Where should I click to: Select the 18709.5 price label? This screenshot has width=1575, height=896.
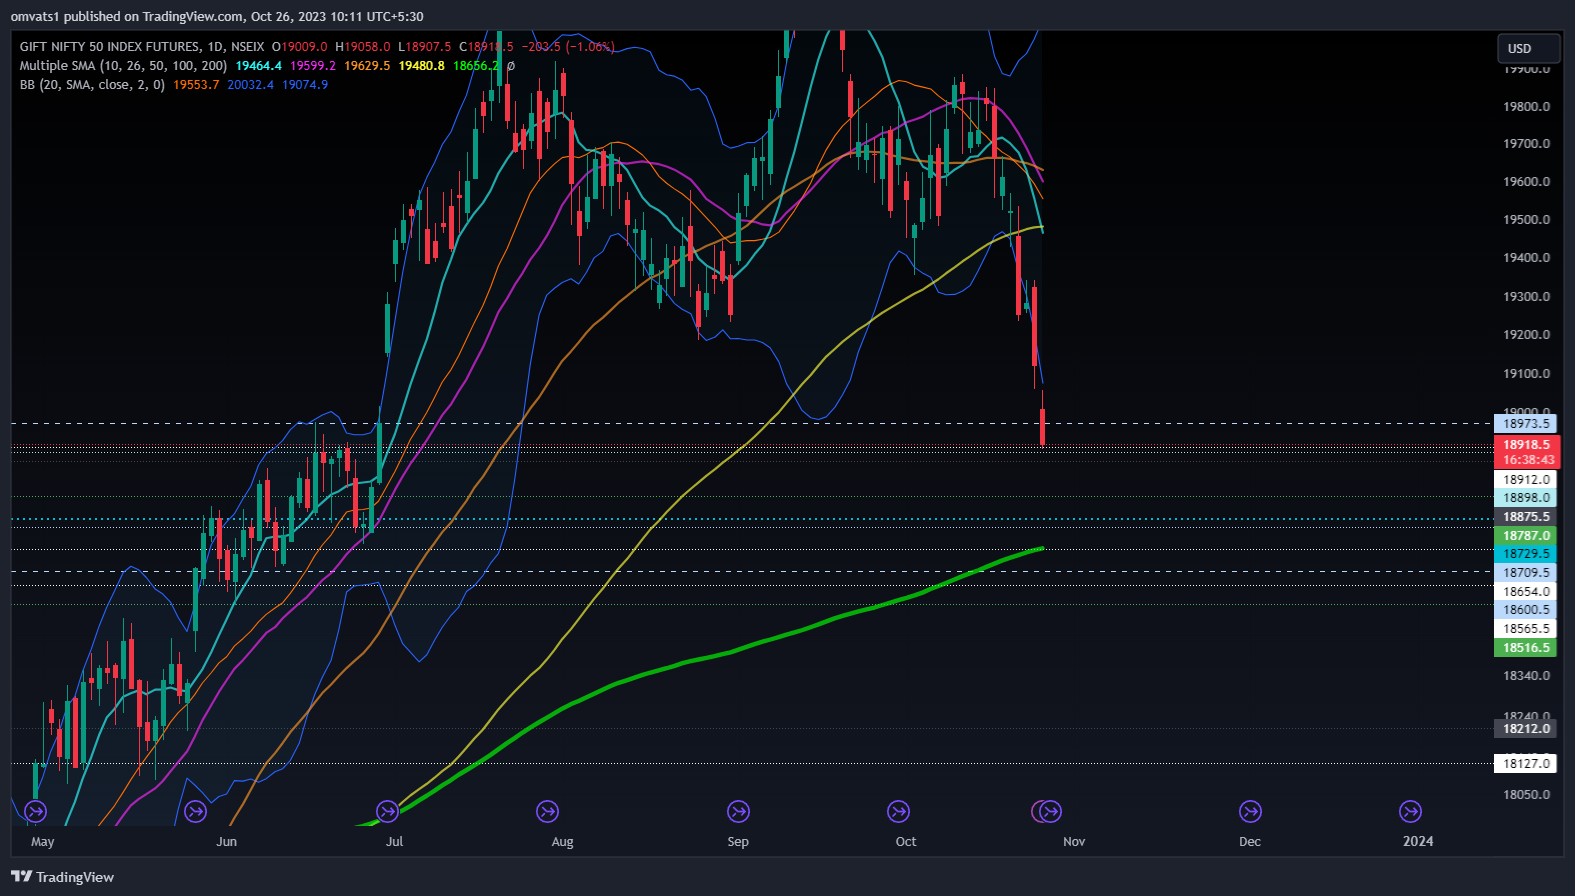[x=1525, y=573]
